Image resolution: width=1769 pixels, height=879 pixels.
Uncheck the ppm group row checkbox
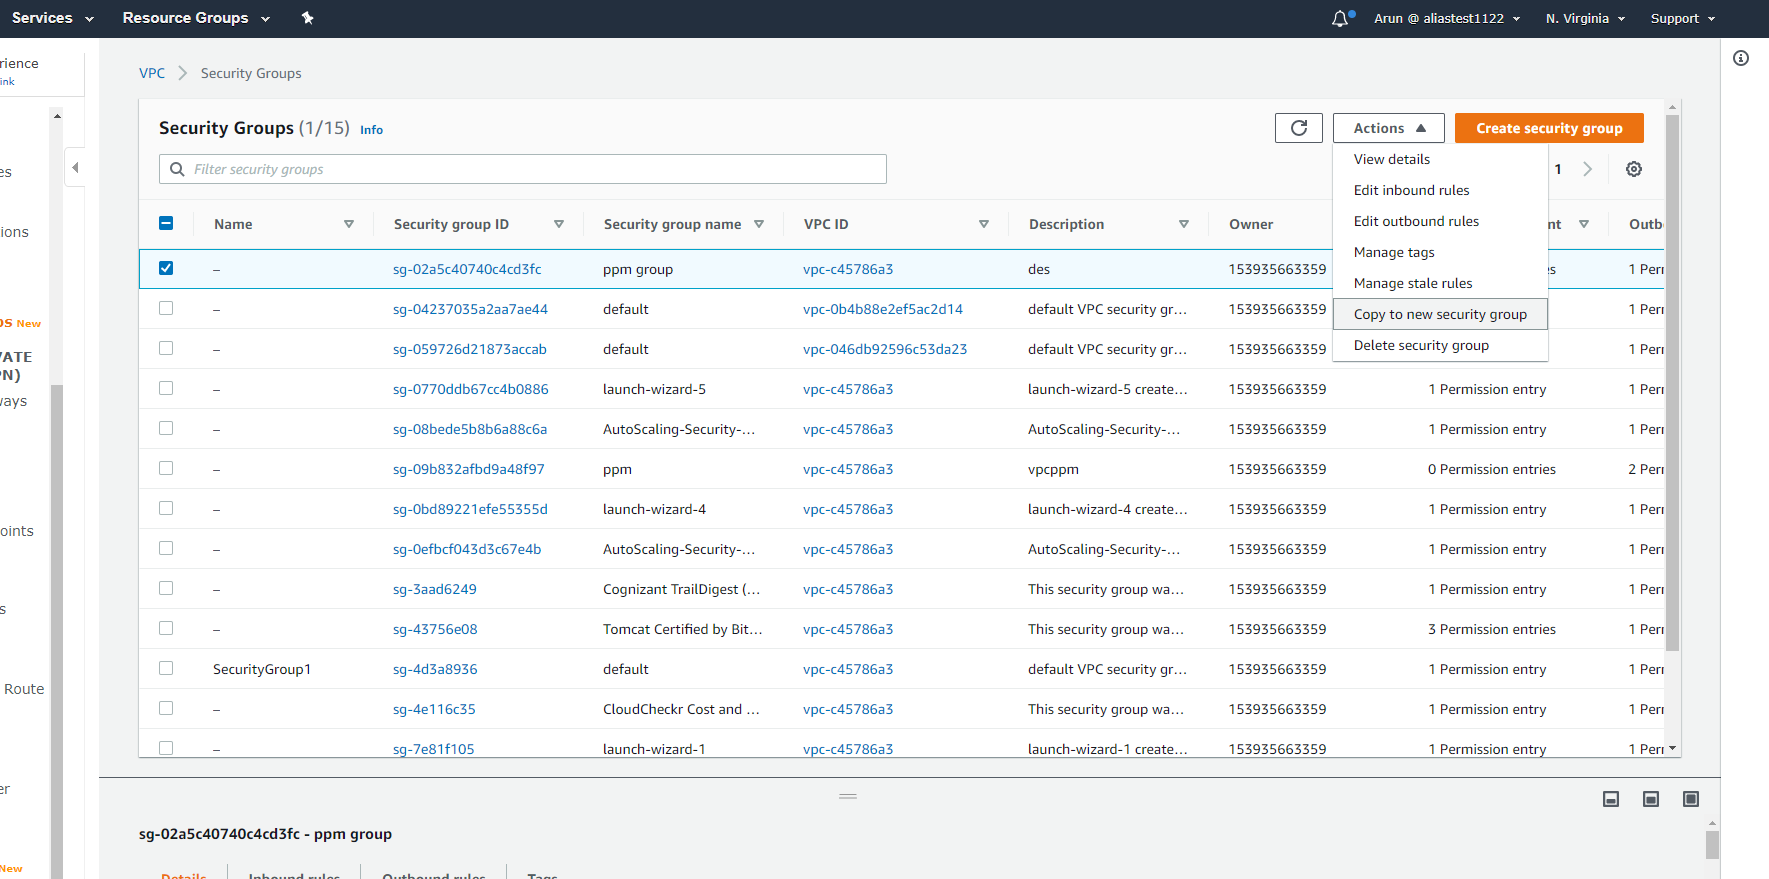[x=166, y=268]
